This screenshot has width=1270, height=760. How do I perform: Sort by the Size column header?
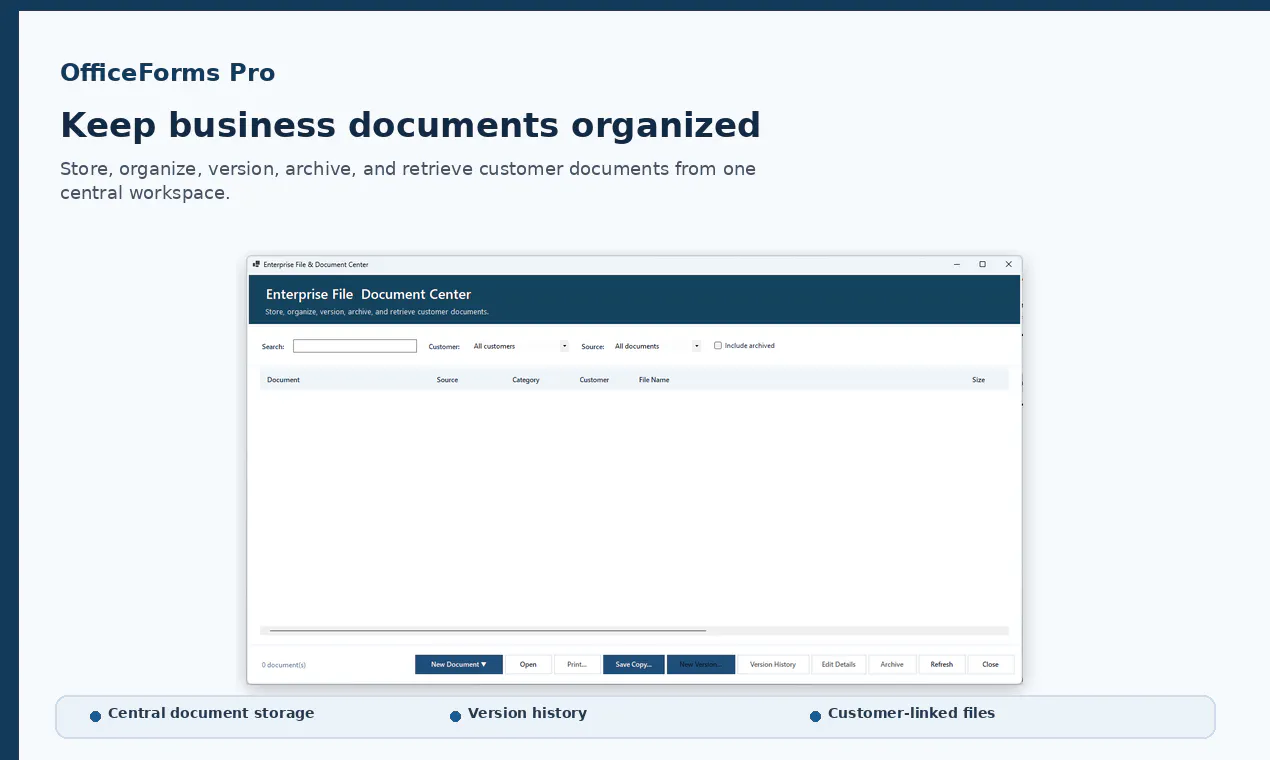click(978, 380)
